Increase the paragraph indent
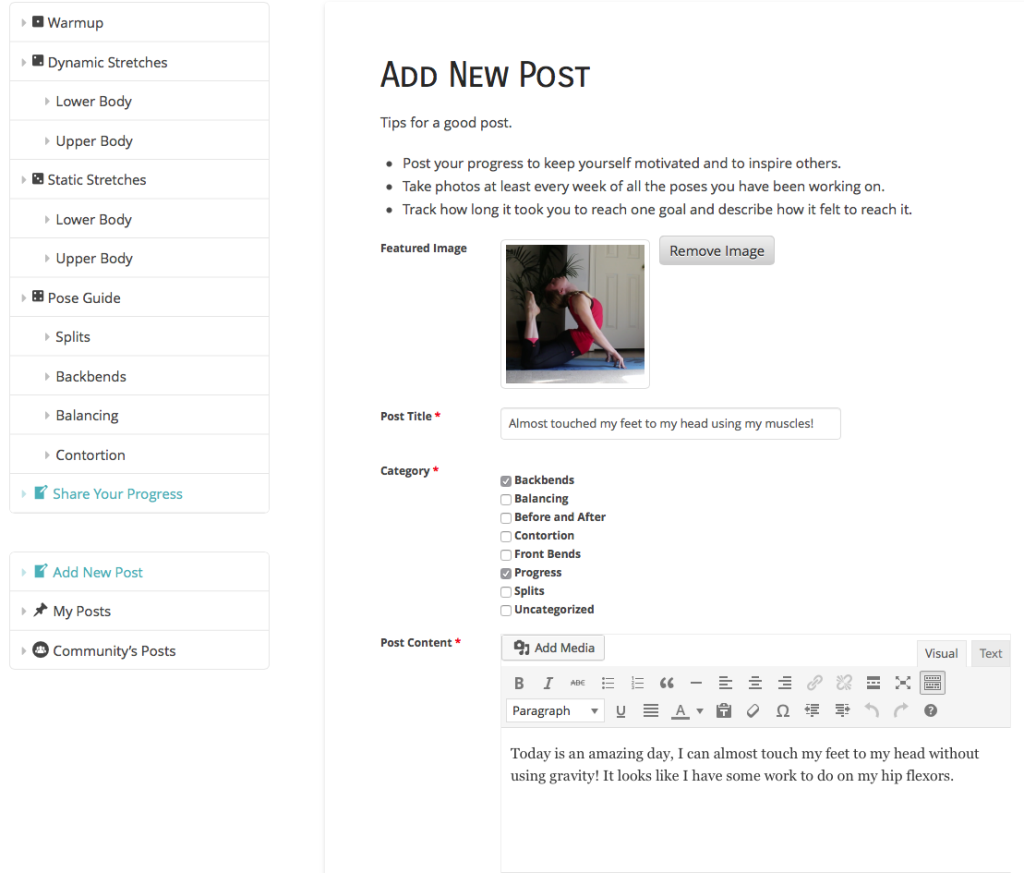Screen dimensions: 1024x873 pyautogui.click(x=842, y=711)
